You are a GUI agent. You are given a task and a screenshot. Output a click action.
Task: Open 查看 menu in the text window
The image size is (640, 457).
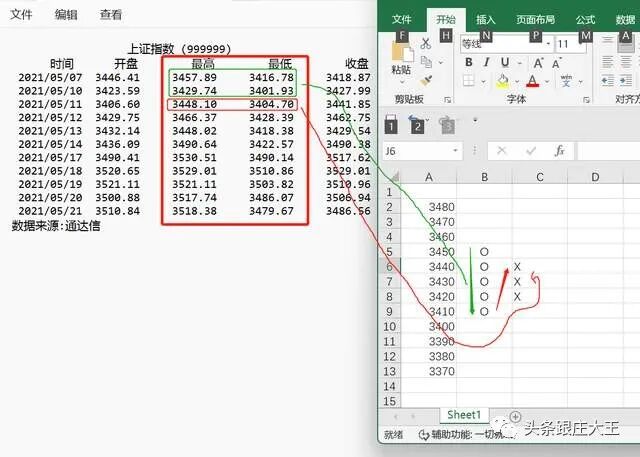pos(111,14)
